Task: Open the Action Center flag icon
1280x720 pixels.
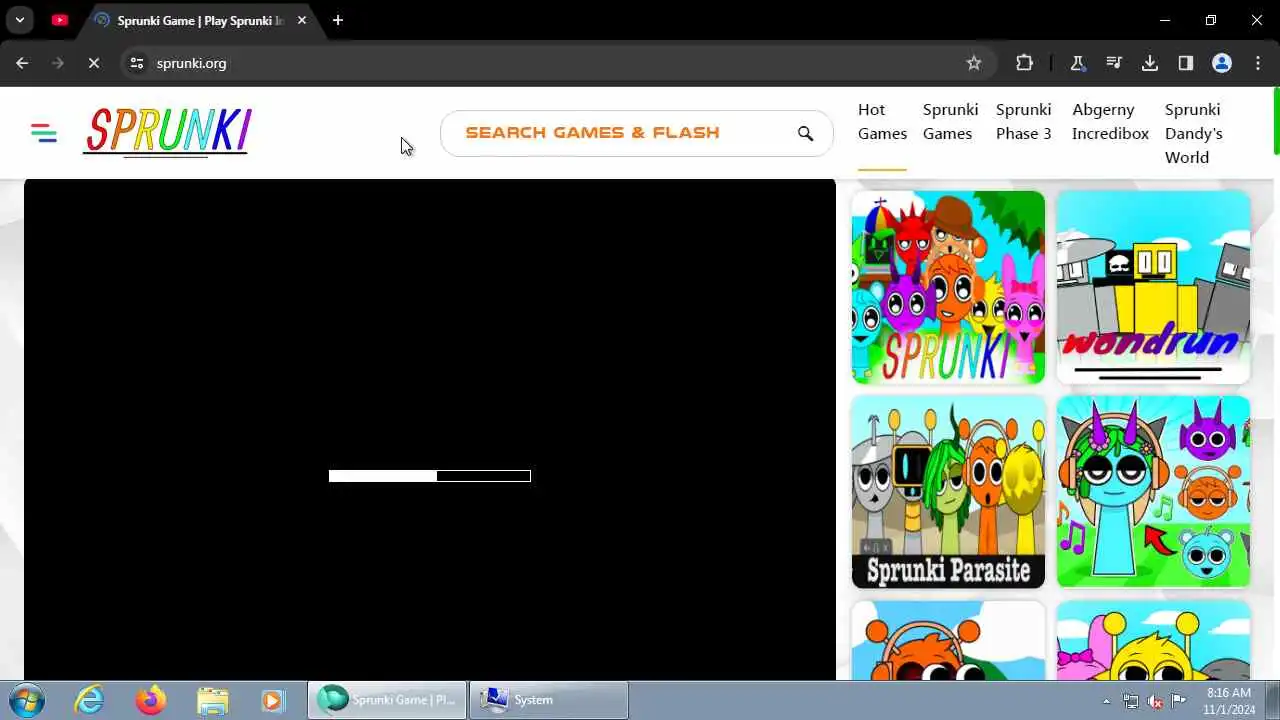Action: click(x=1178, y=701)
